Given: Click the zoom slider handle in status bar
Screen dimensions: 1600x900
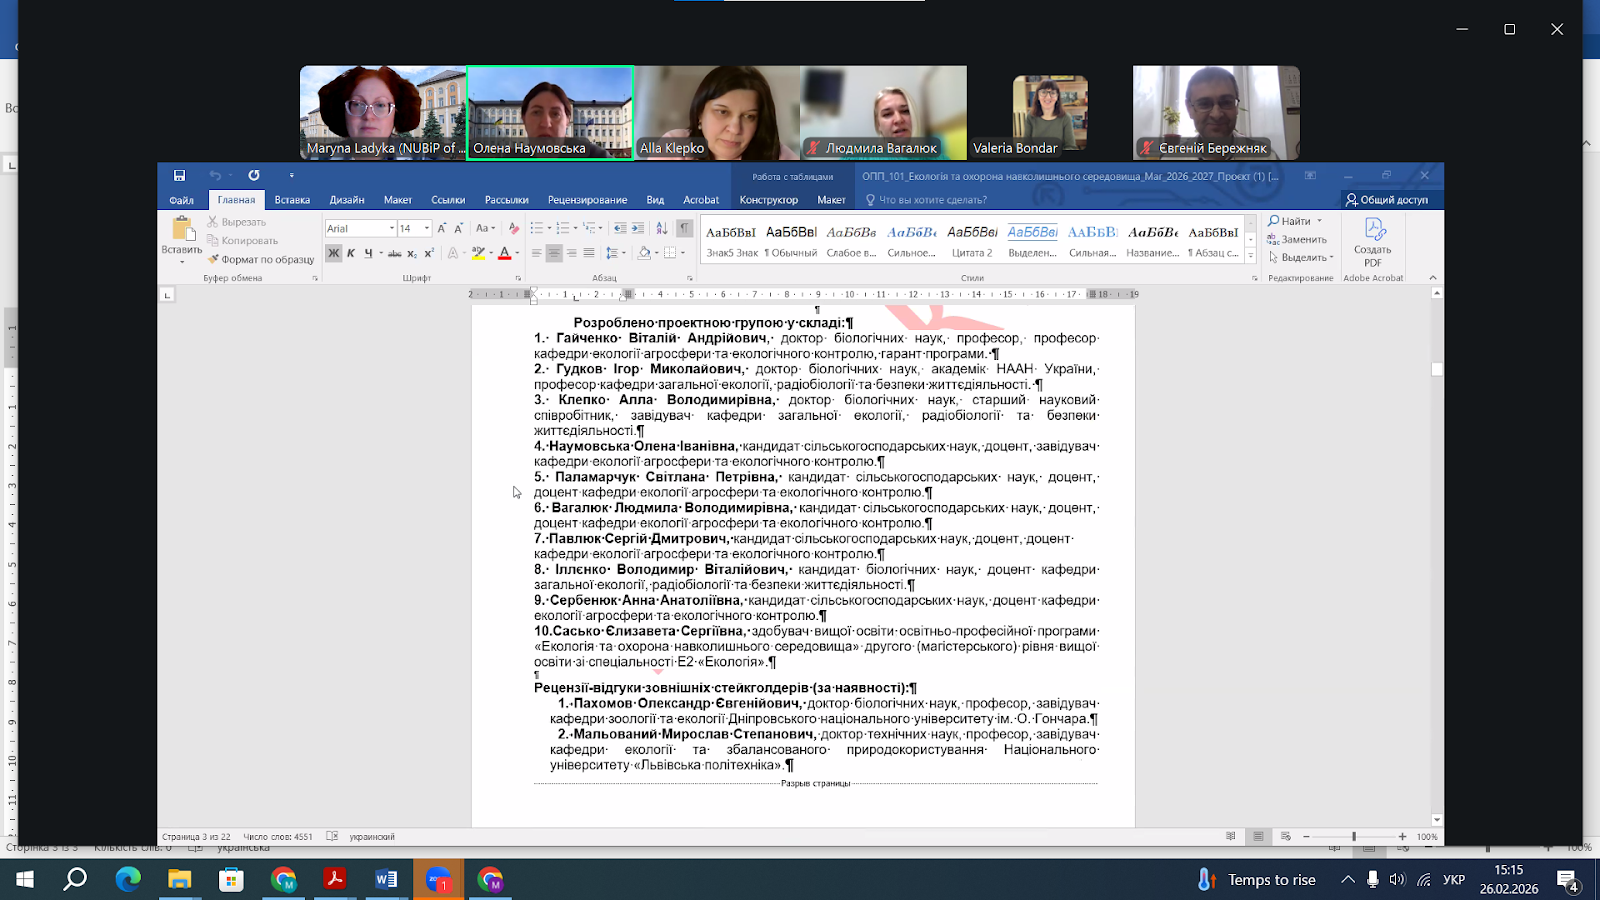Looking at the screenshot, I should tap(1354, 836).
